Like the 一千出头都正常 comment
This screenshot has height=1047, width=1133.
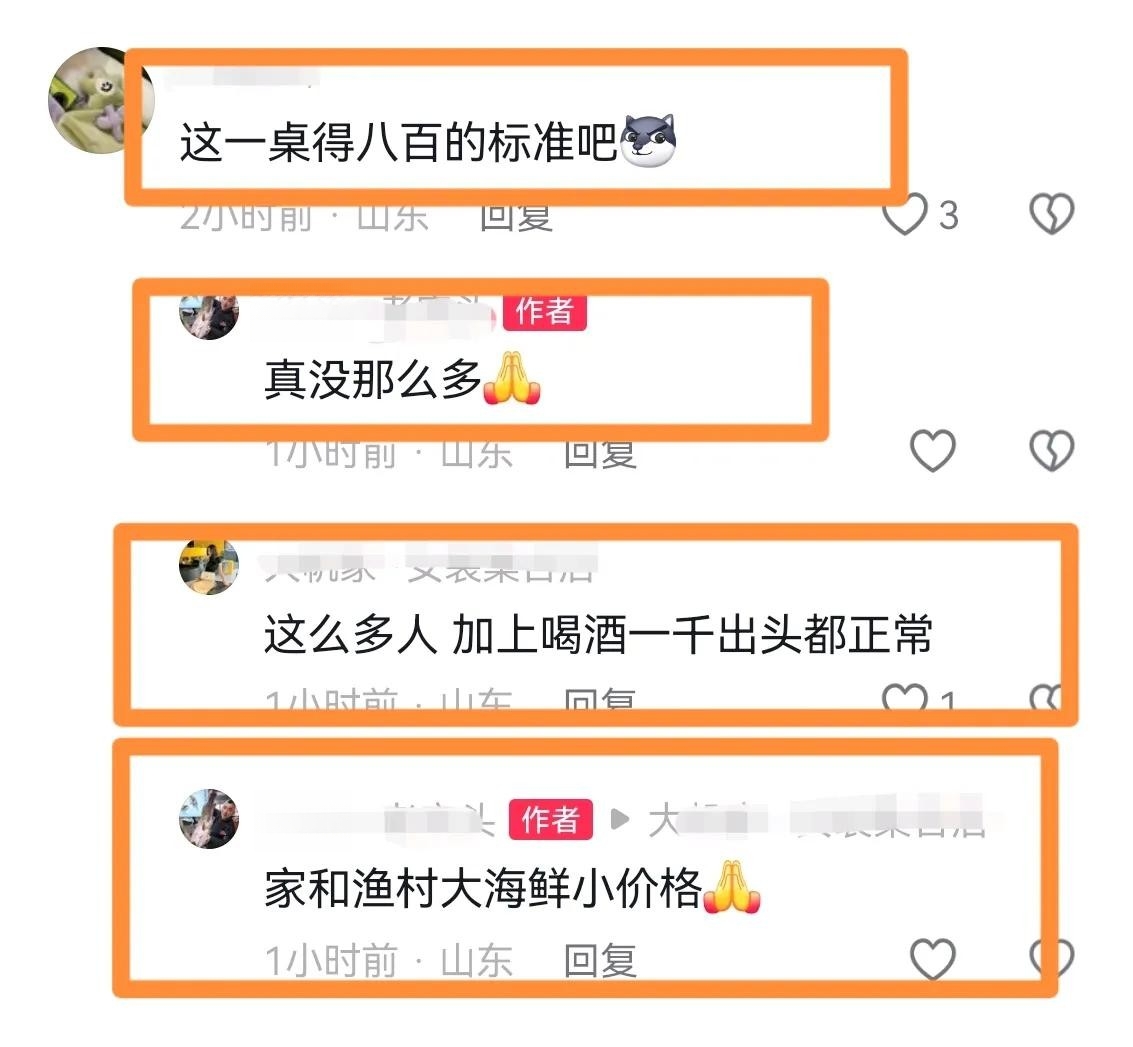click(x=905, y=697)
